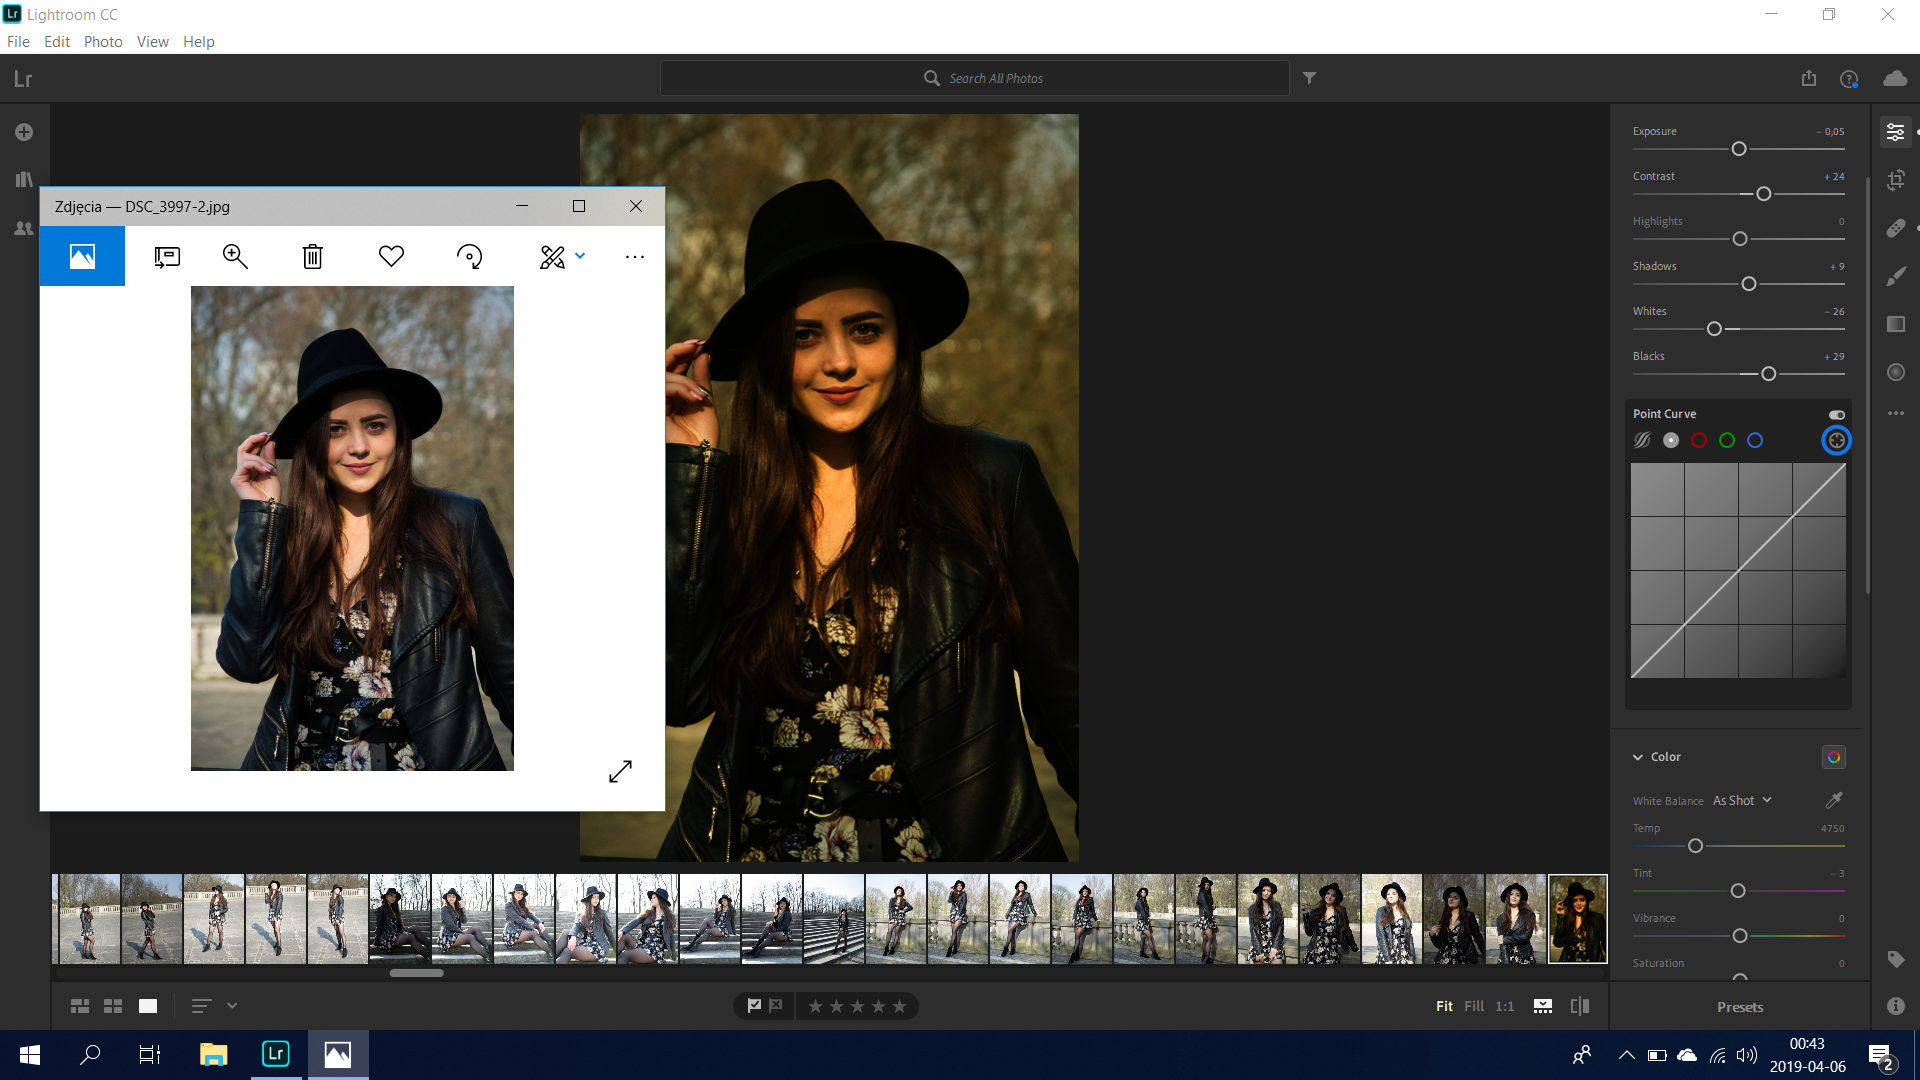Open White Balance As Shot dropdown
This screenshot has height=1080, width=1920.
pyautogui.click(x=1742, y=801)
